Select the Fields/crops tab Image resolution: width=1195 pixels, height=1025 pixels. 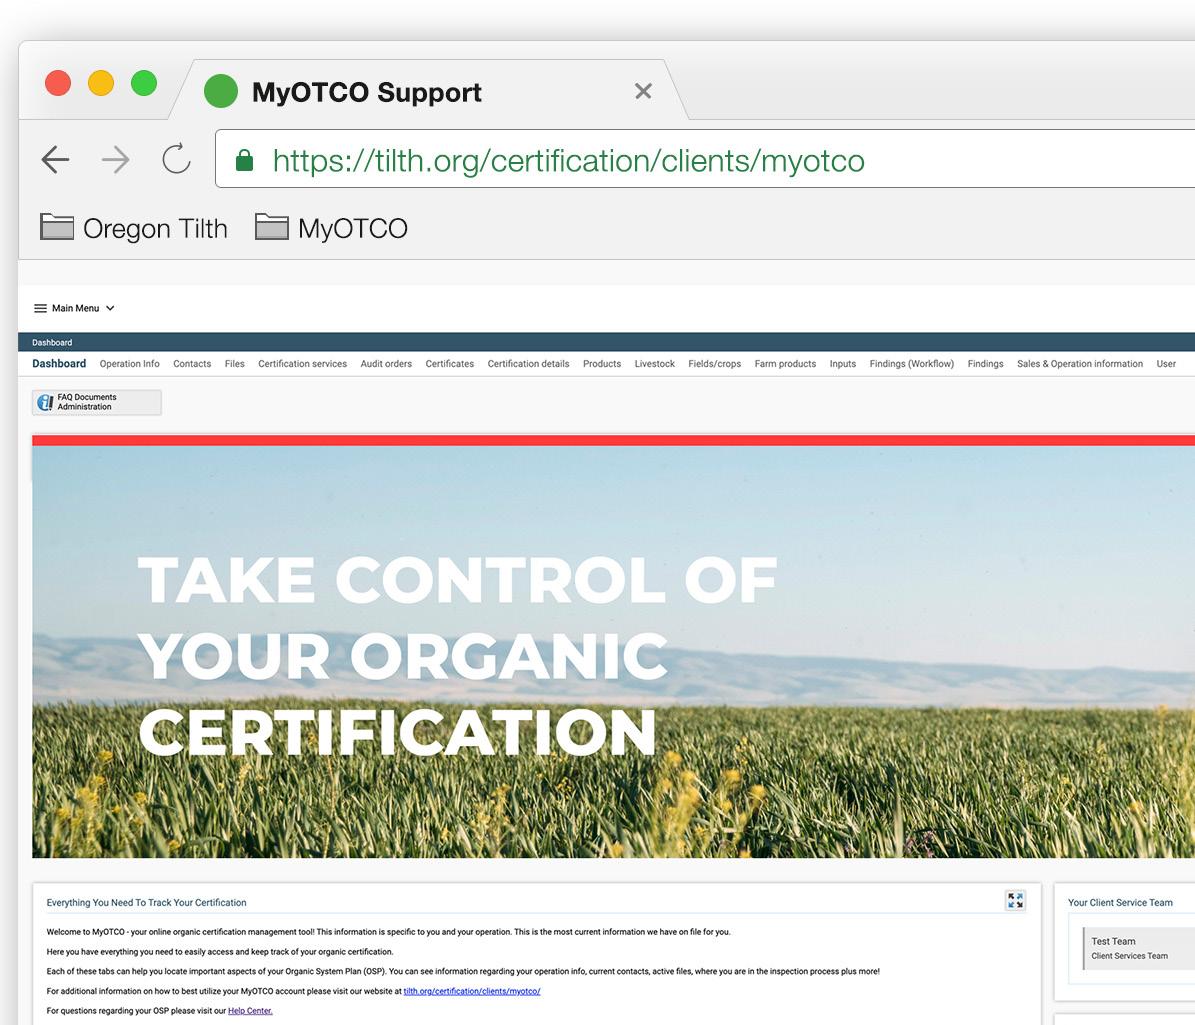(x=715, y=364)
